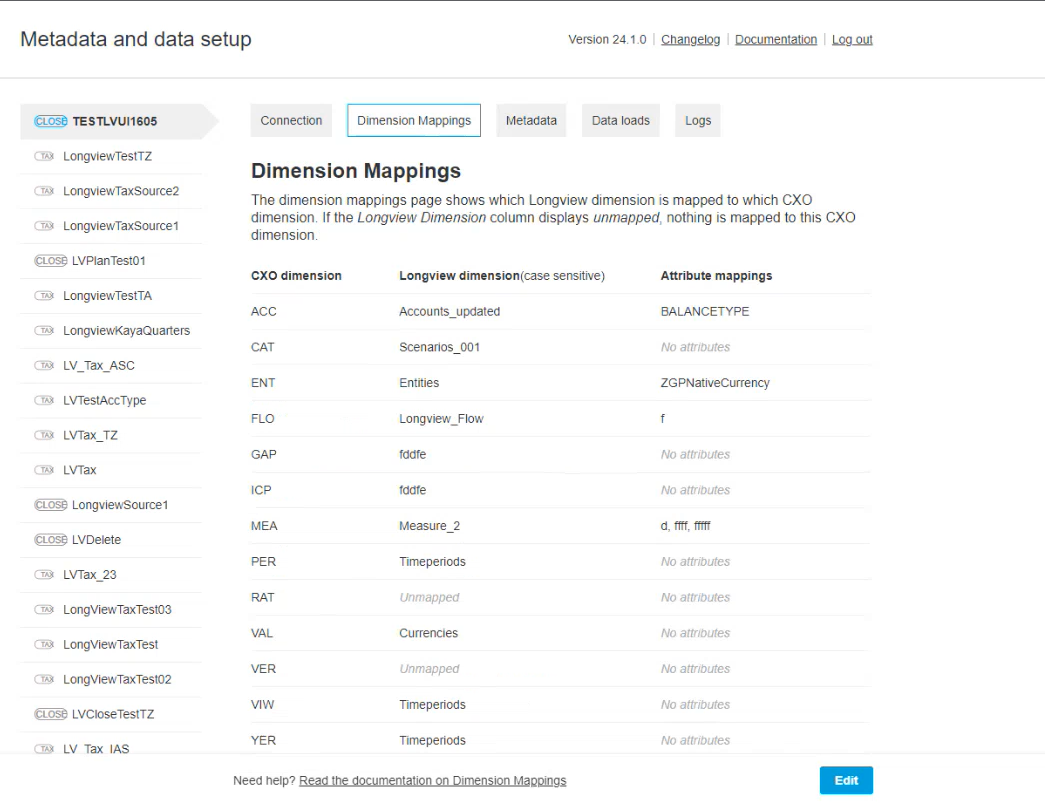Click the CLOSE badge icon beside LVCloseTestTZ
Screen dimensions: 1045x805
click(x=51, y=714)
